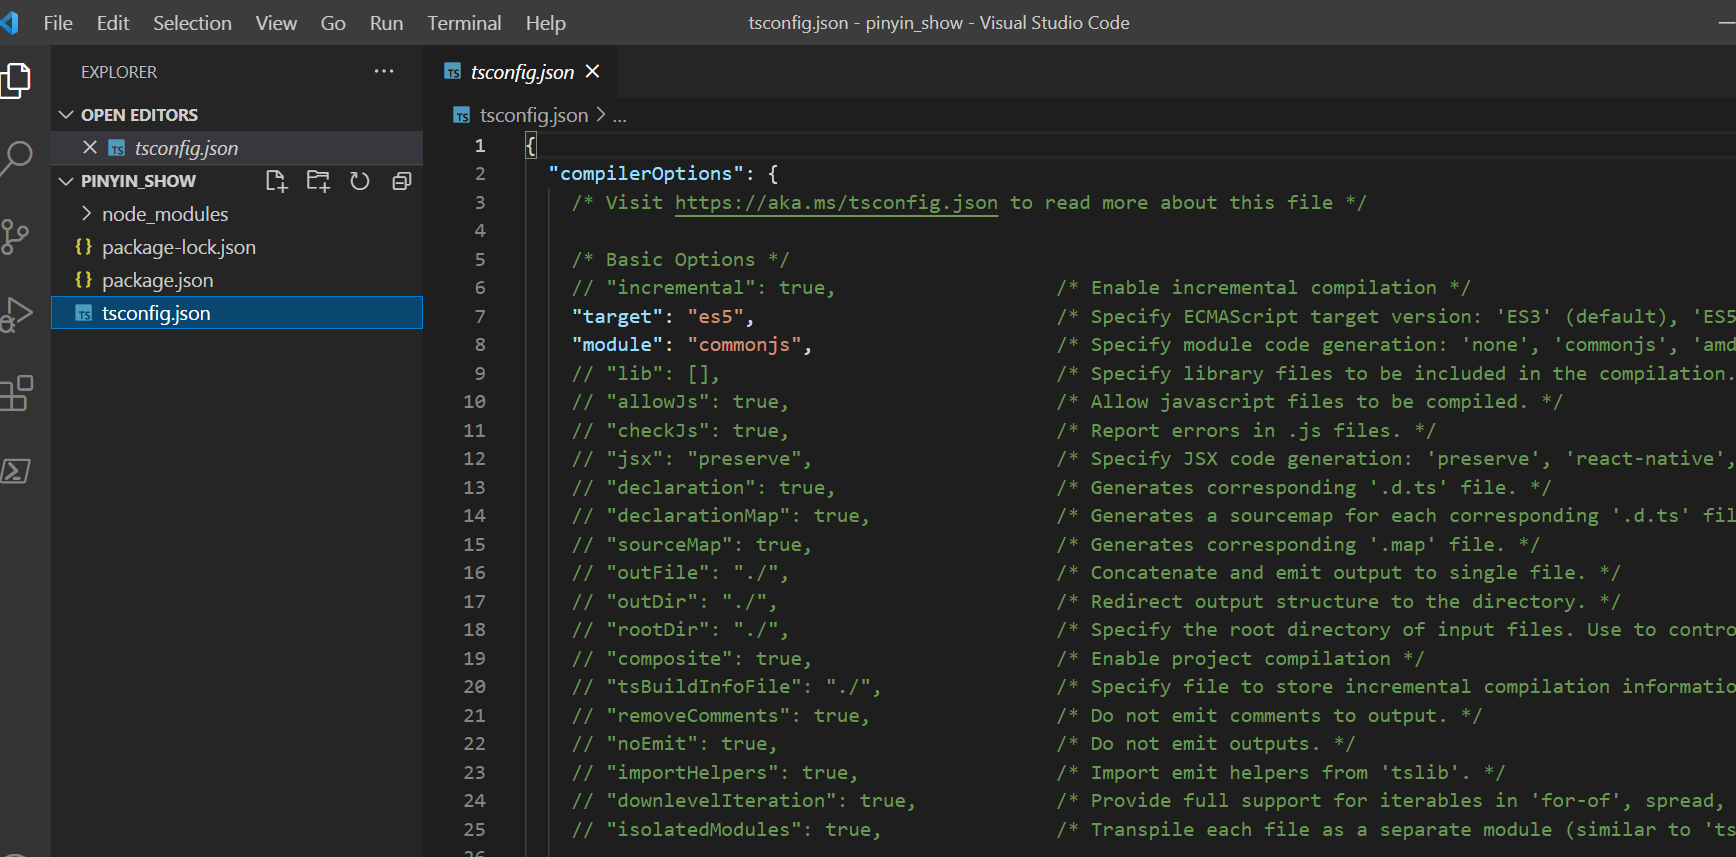The height and width of the screenshot is (857, 1736).
Task: Open the Explorer view in activity bar
Action: 16,81
